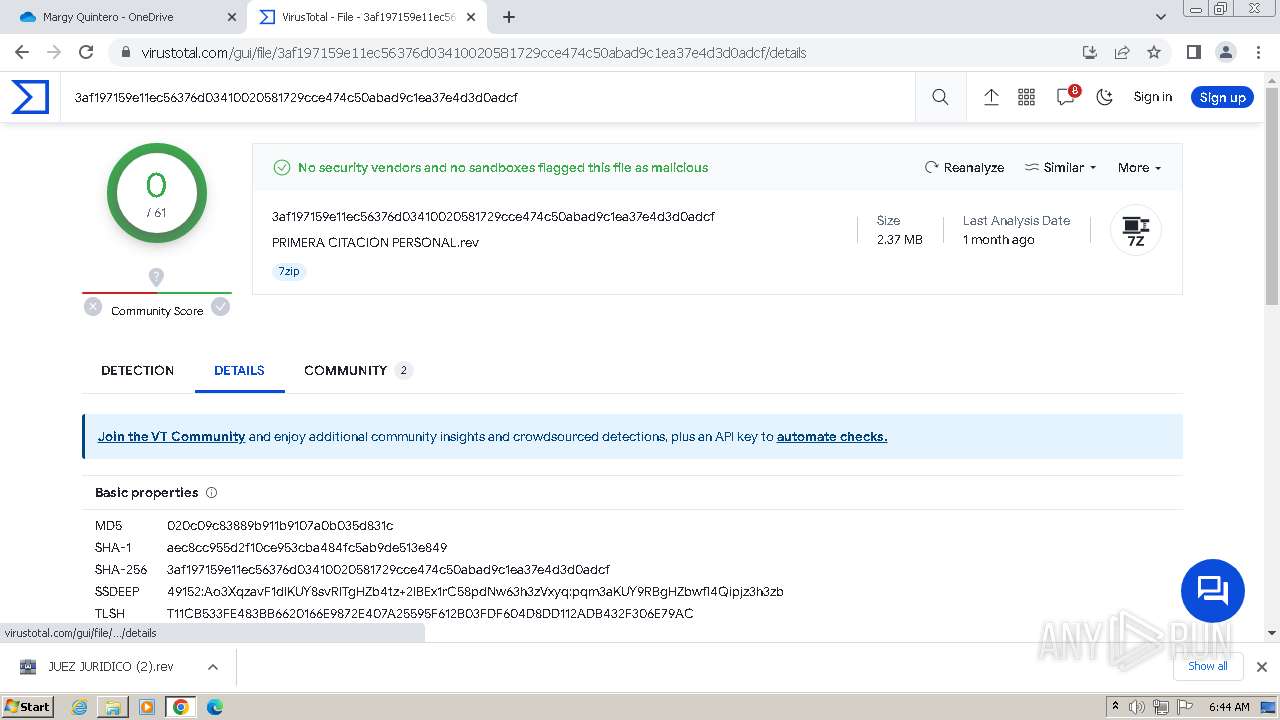
Task: Click Join the VT Community link
Action: click(171, 437)
